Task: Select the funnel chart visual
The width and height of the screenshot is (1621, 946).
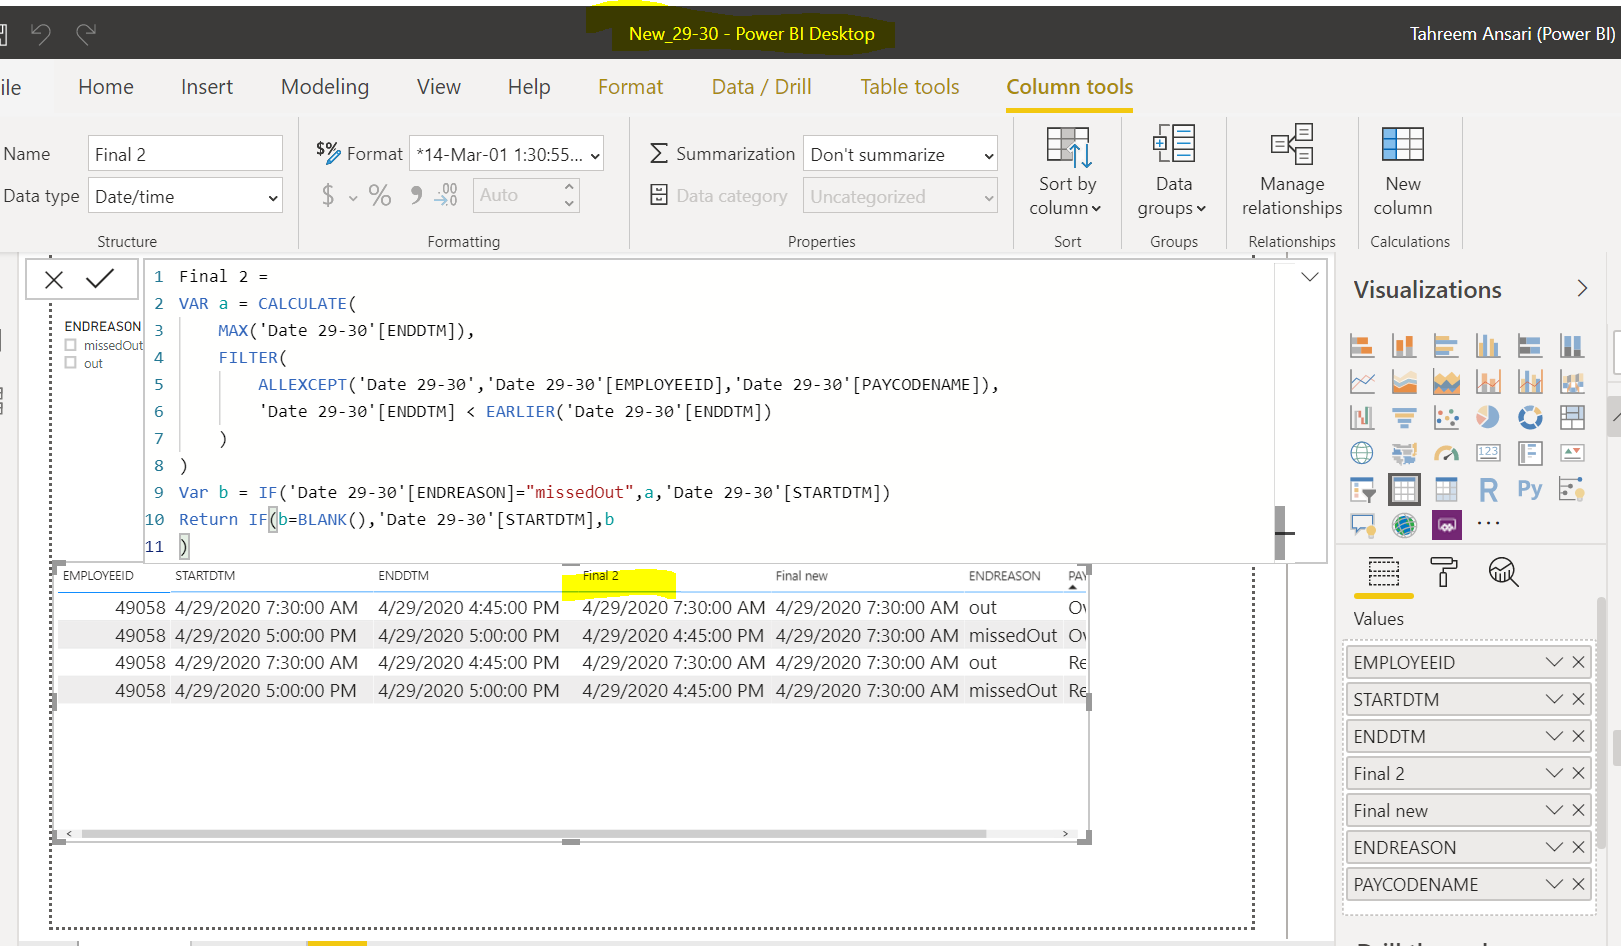Action: (x=1404, y=418)
